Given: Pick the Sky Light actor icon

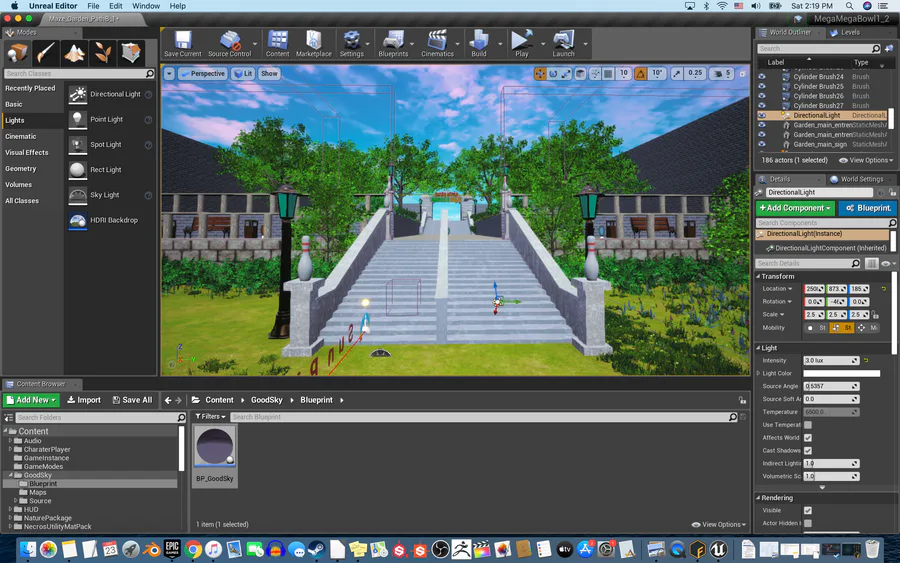Looking at the screenshot, I should pyautogui.click(x=77, y=195).
